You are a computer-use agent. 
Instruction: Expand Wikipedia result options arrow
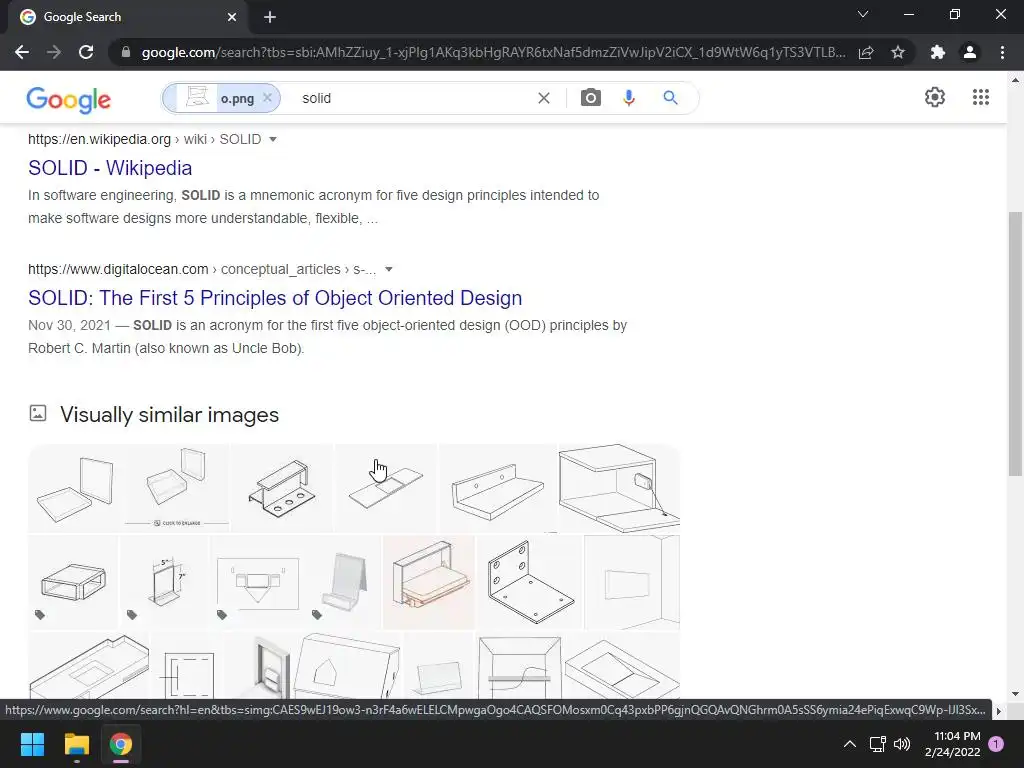coord(273,139)
